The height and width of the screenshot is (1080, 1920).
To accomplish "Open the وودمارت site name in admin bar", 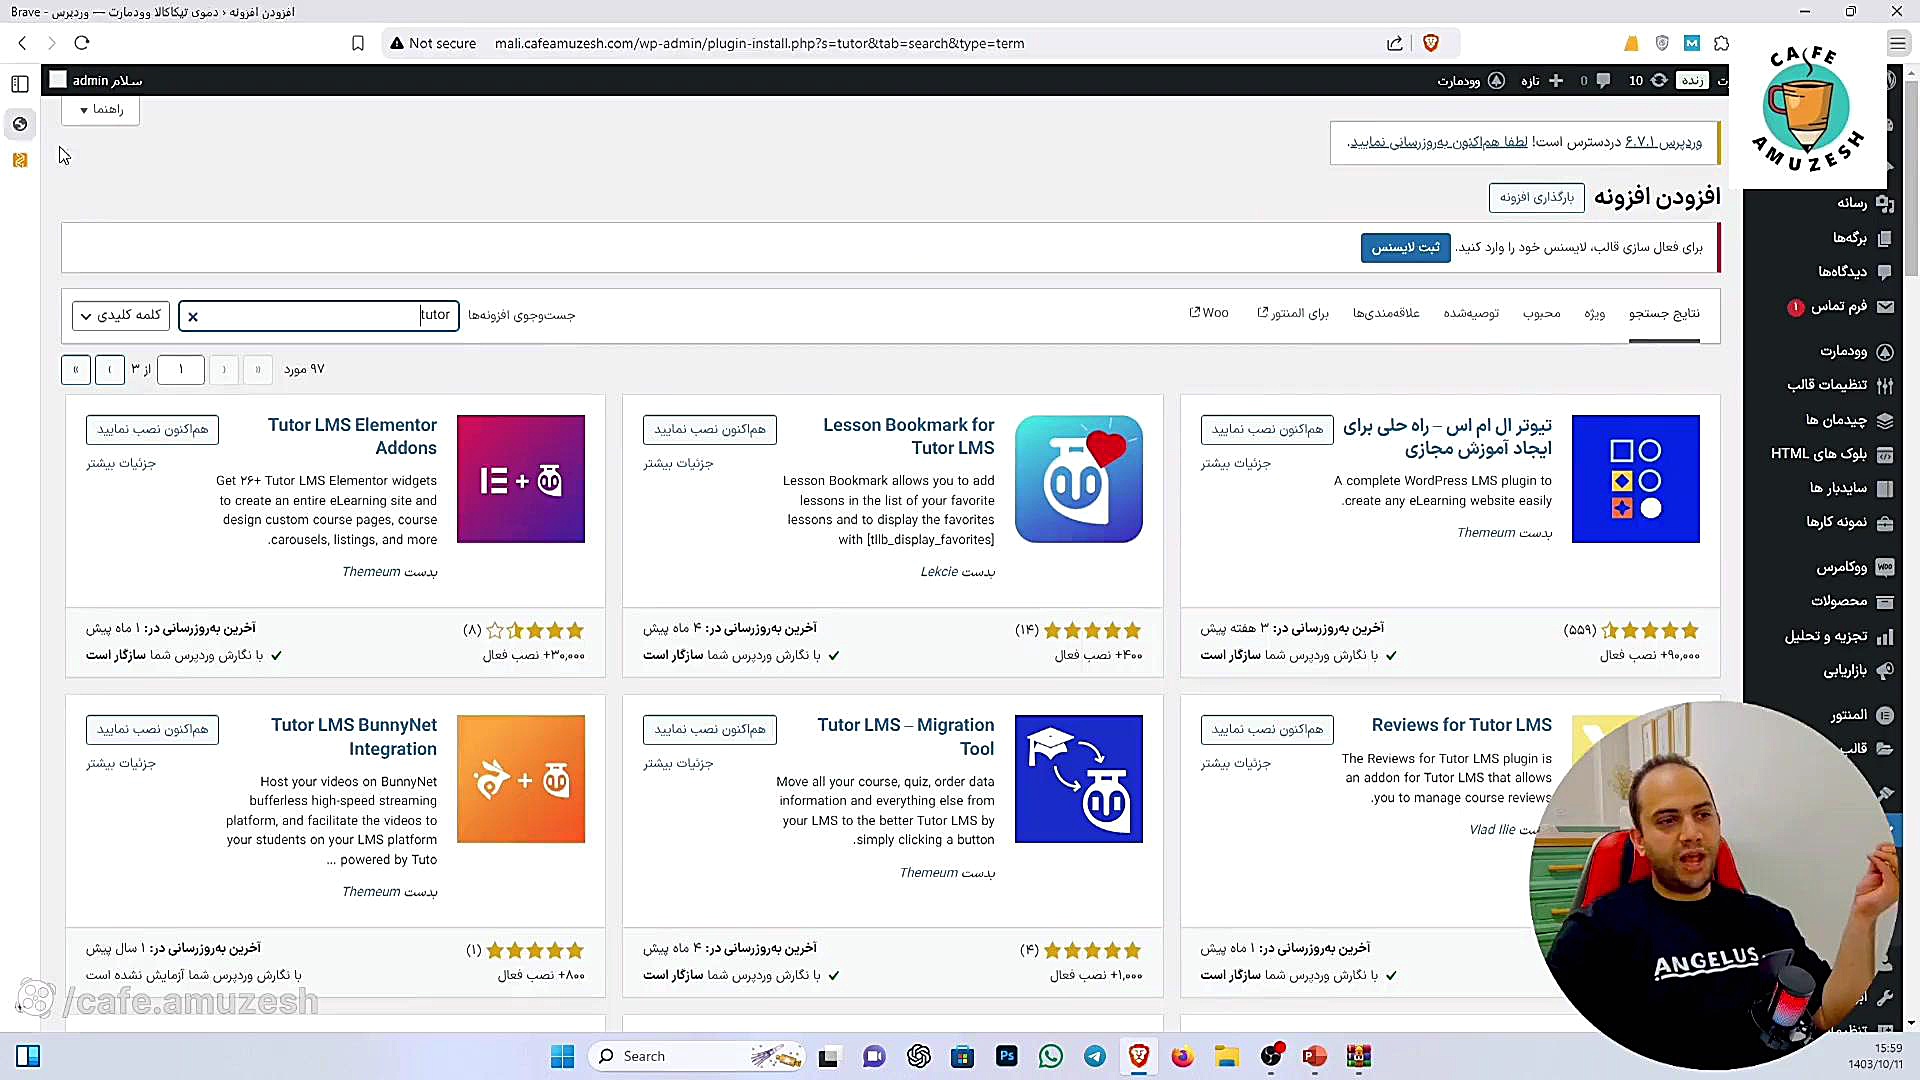I will 1470,80.
